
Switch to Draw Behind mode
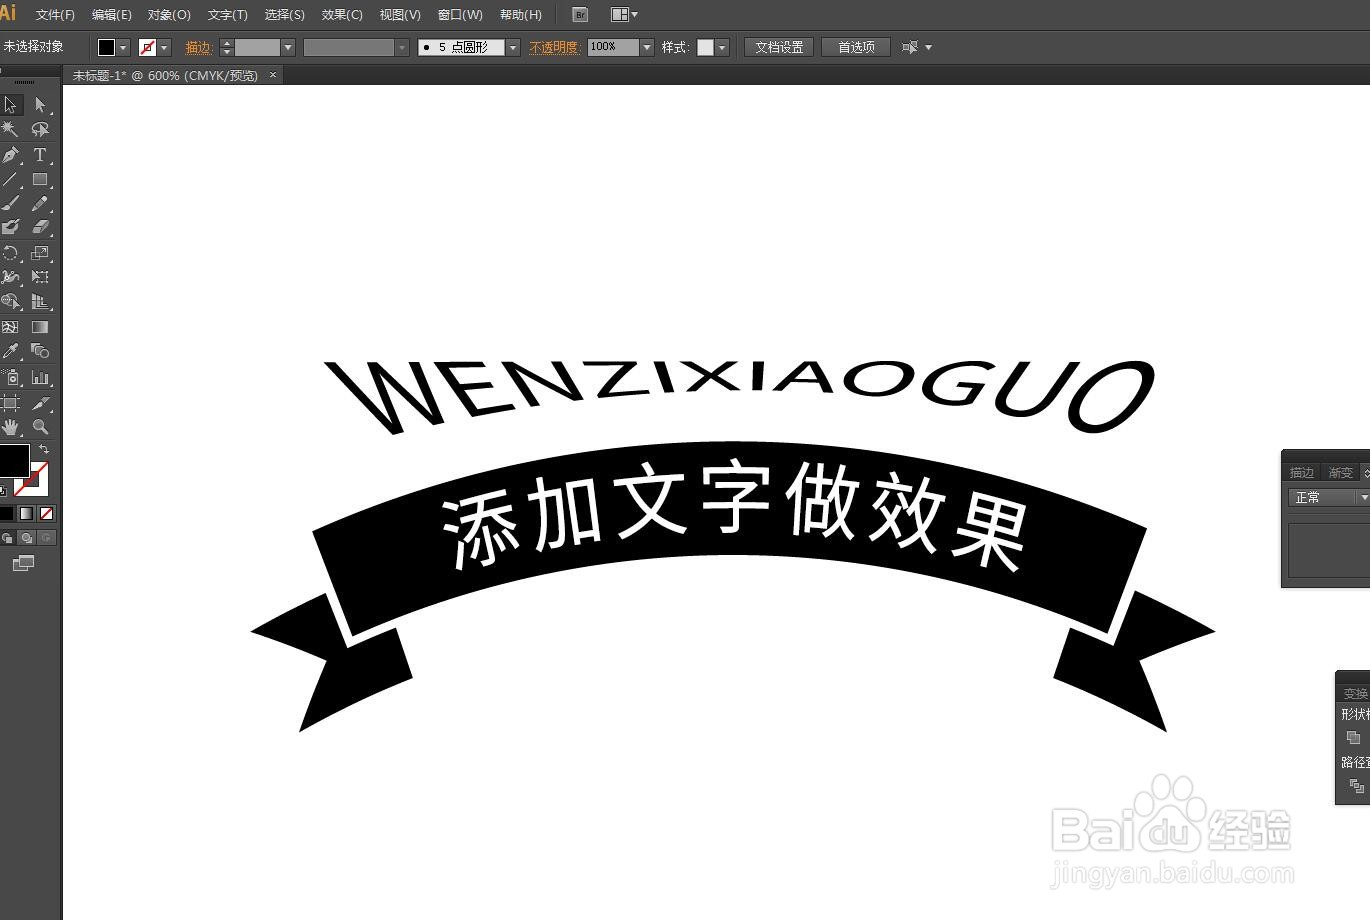[x=27, y=538]
